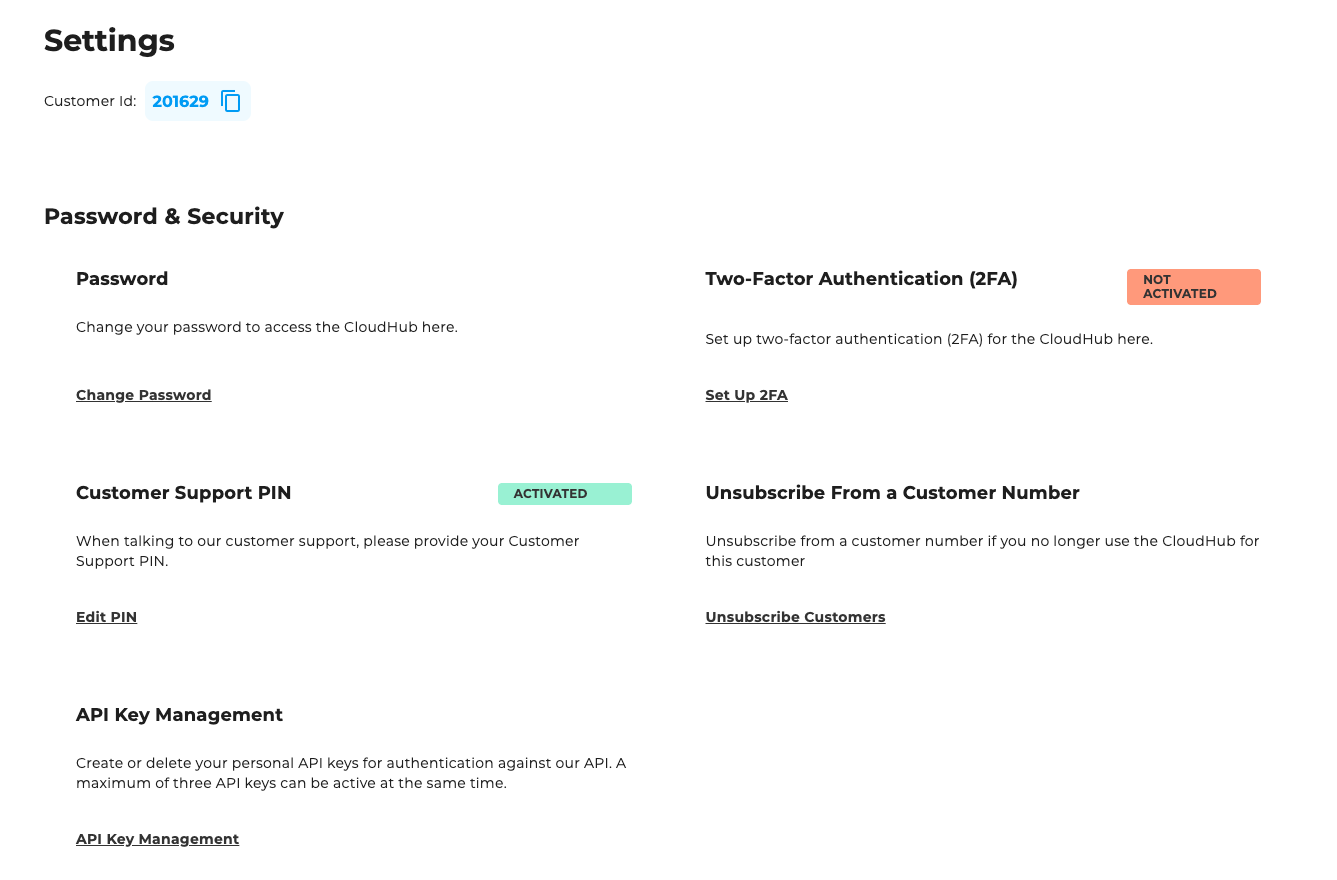Click the Customer Id label text
Viewport: 1337px width, 880px height.
pyautogui.click(x=90, y=101)
